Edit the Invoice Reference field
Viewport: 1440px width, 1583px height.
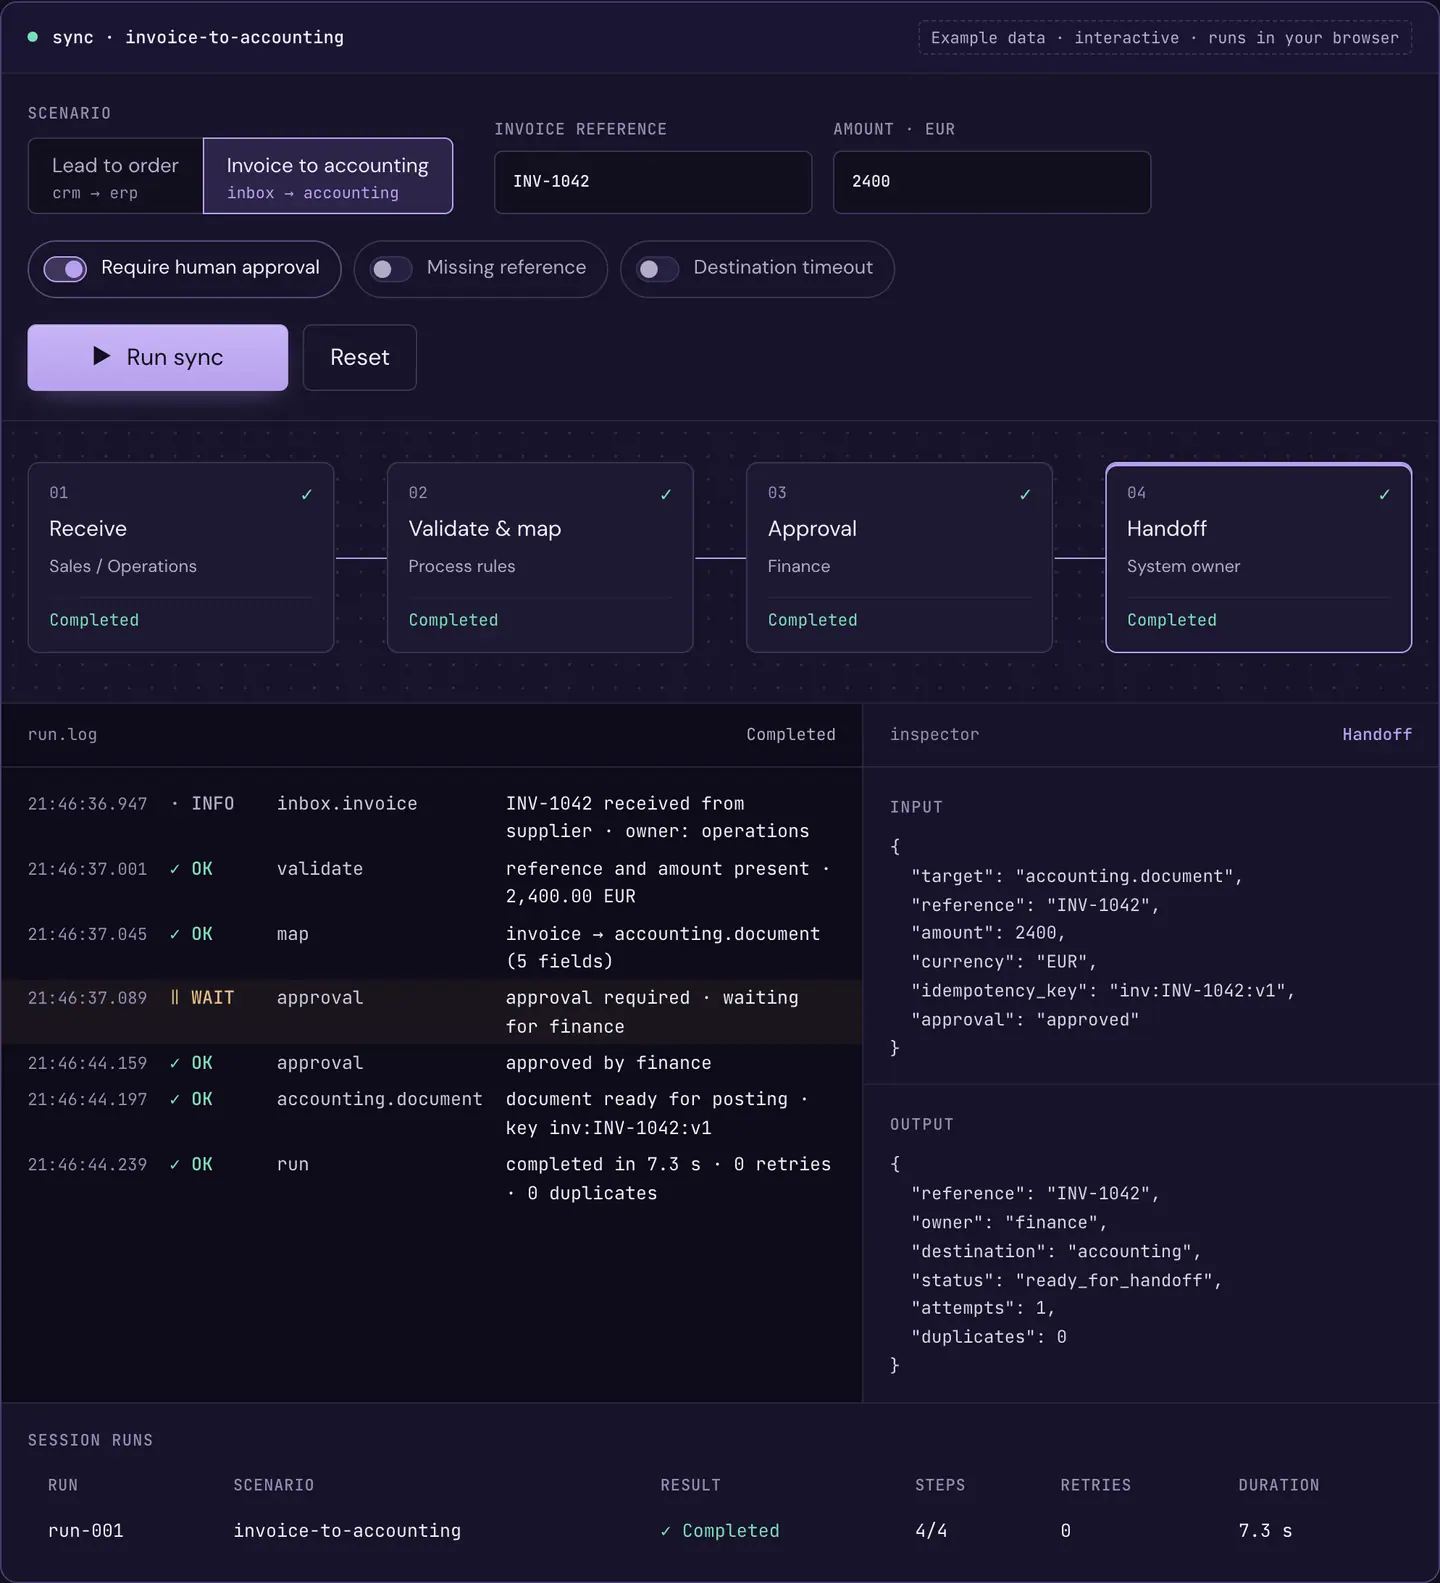coord(653,182)
